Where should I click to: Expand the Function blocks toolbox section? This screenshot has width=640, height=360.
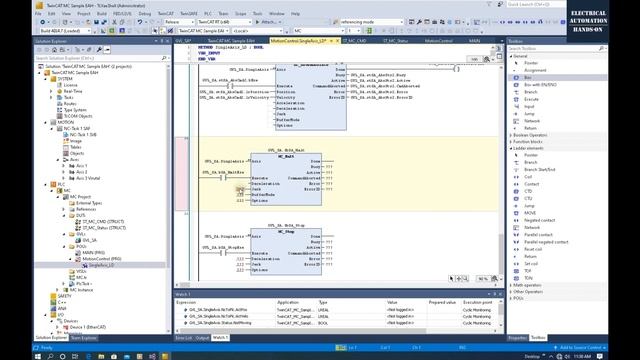[511, 142]
